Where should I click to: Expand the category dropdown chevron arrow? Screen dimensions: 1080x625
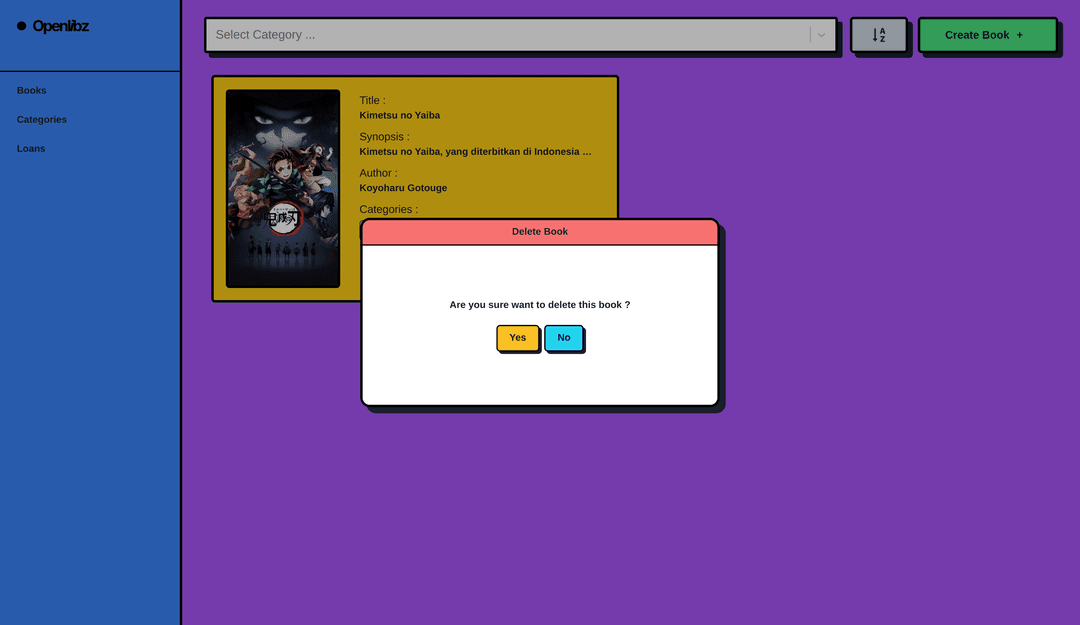point(821,35)
